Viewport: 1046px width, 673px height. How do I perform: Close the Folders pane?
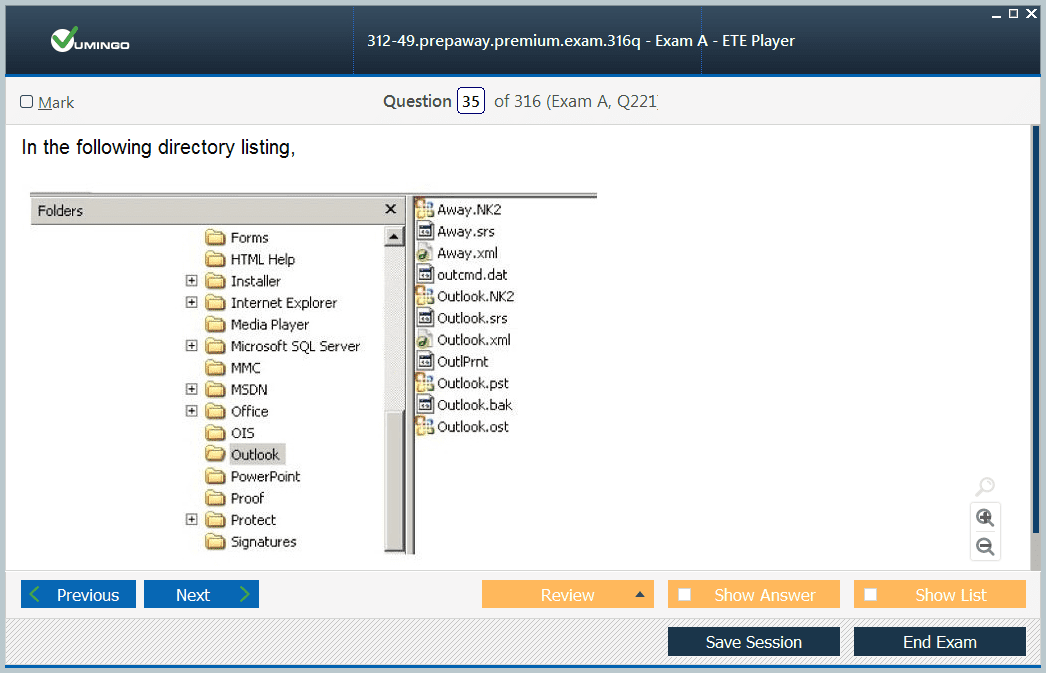coord(391,209)
